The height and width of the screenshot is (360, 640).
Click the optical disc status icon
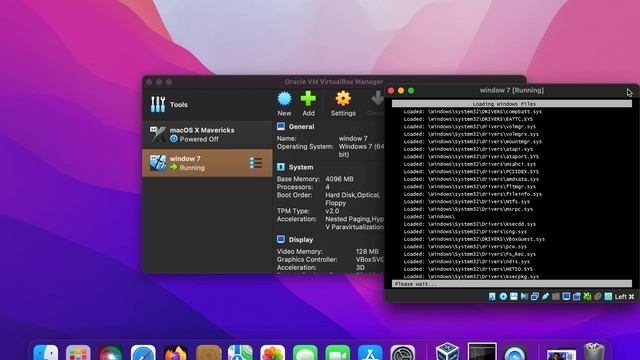[503, 296]
